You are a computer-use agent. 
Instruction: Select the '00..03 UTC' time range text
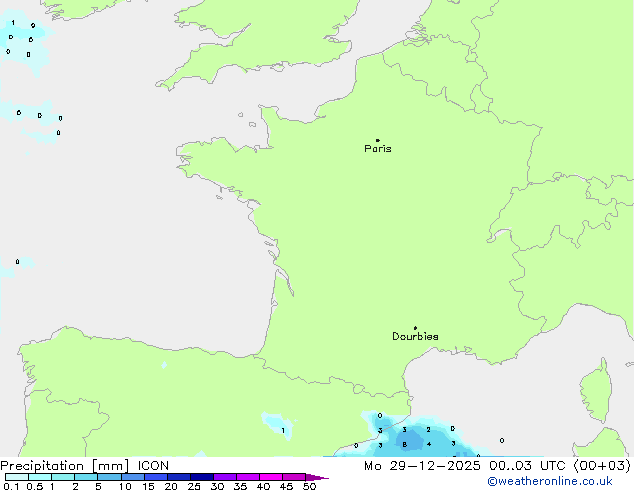527,466
